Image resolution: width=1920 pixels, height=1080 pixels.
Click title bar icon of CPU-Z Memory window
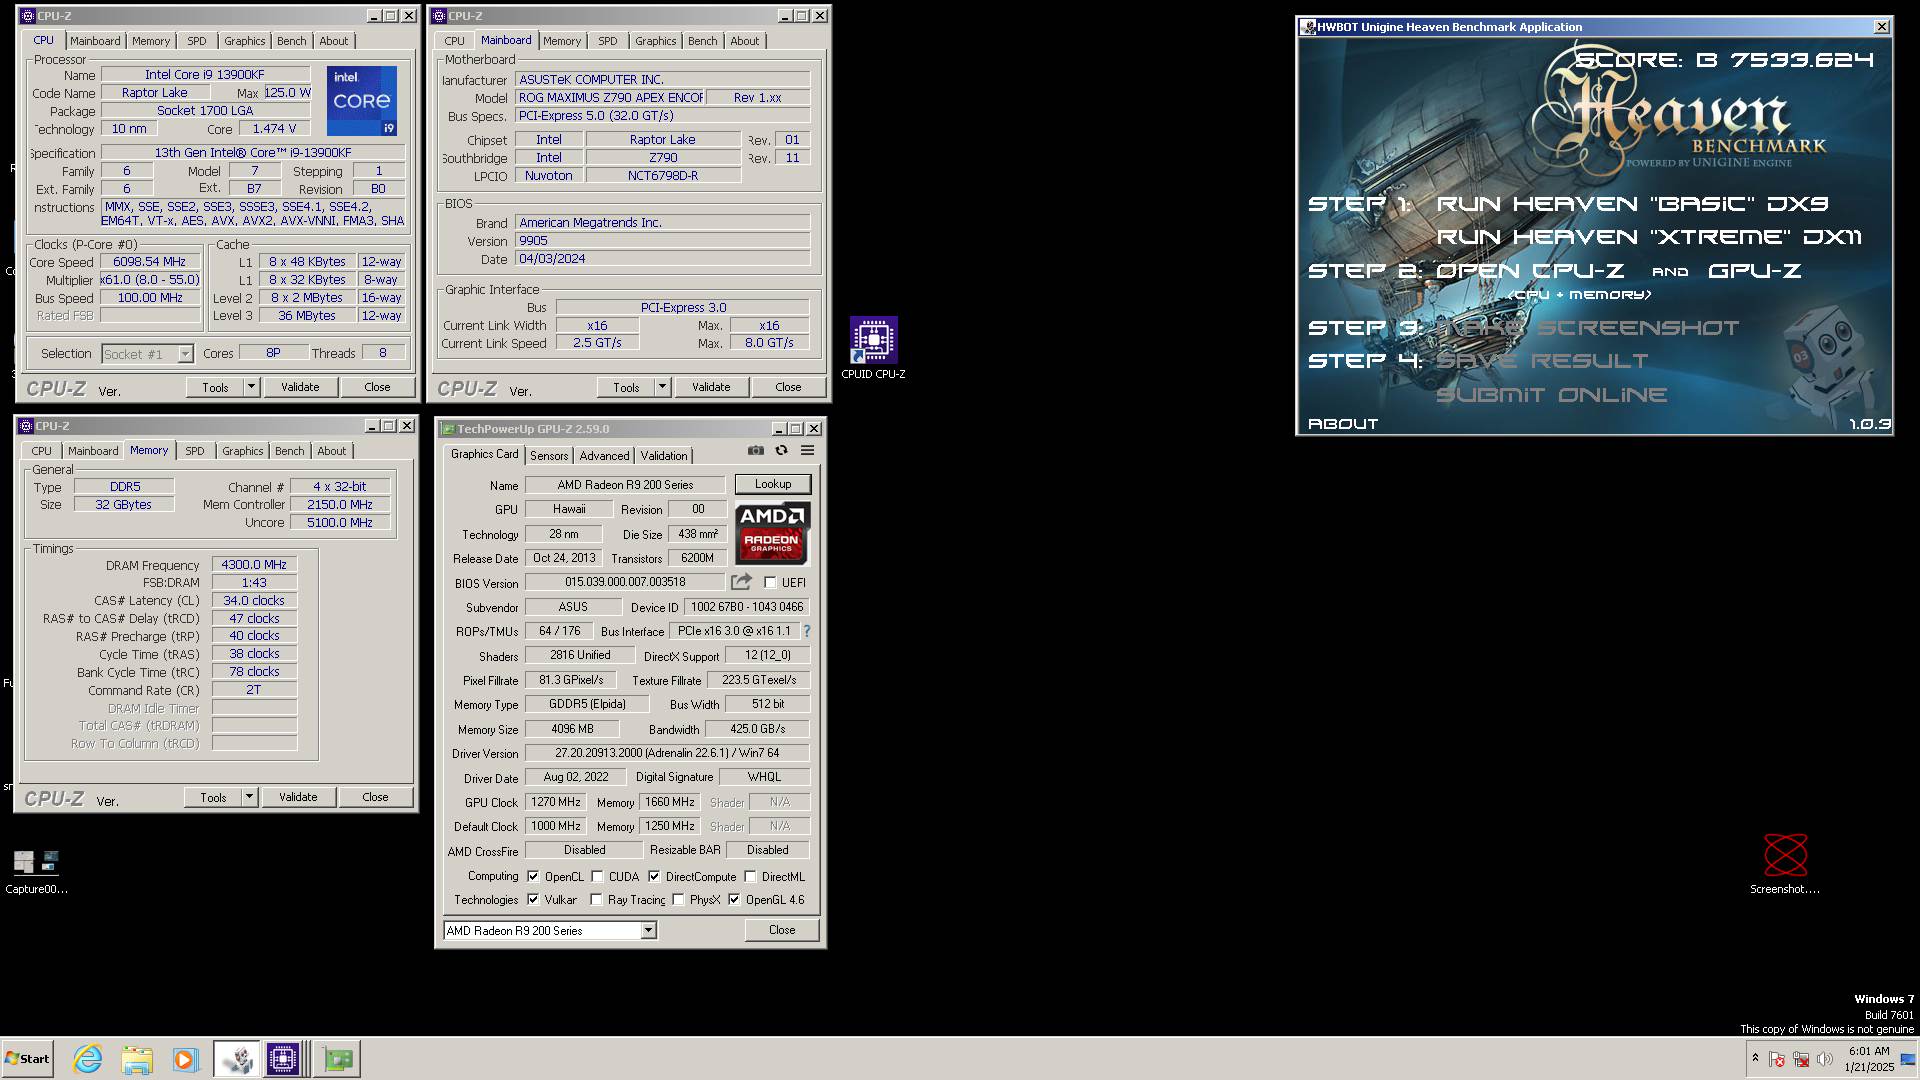pos(26,426)
